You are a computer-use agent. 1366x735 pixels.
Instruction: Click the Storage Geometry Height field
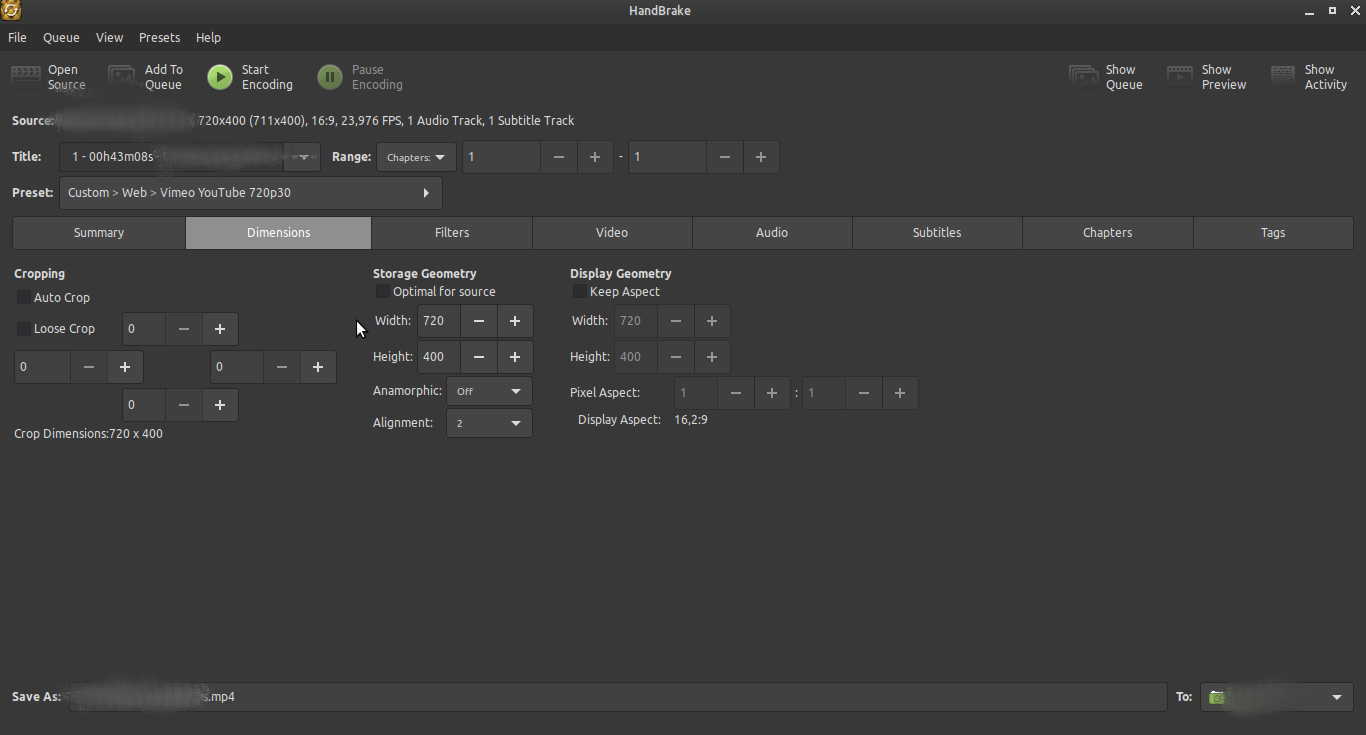(438, 357)
